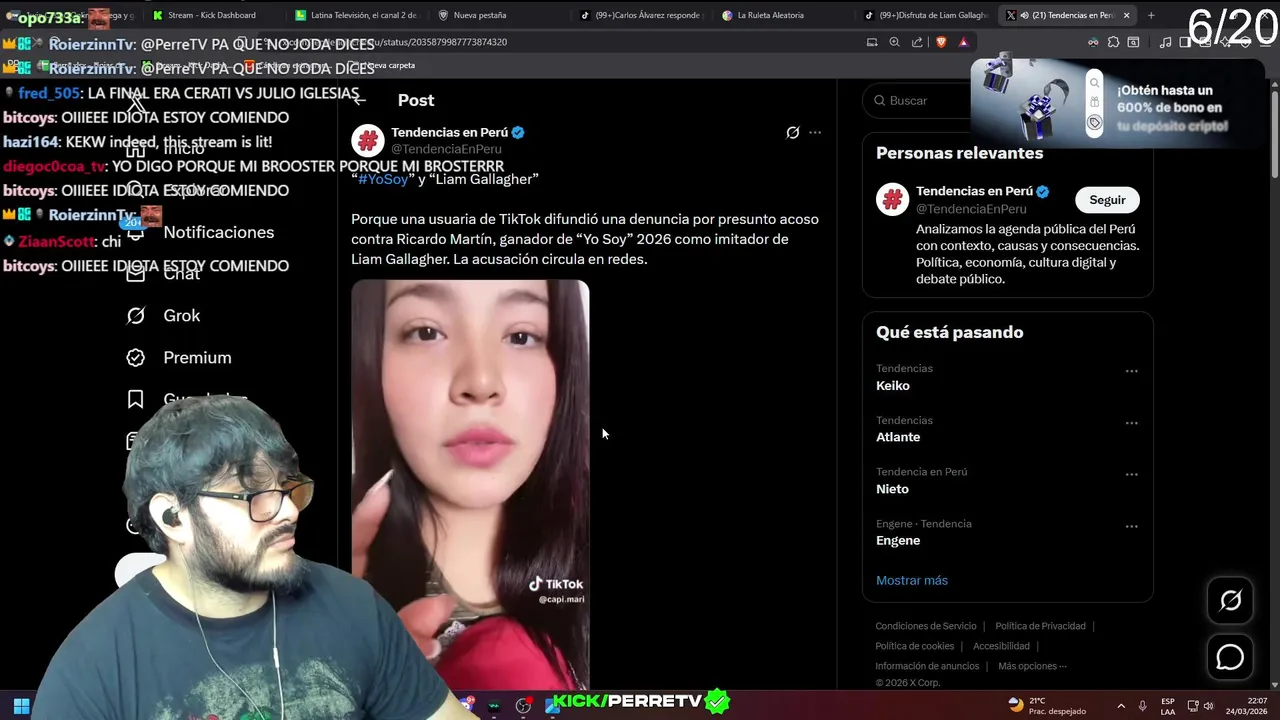This screenshot has height=720, width=1280.
Task: Click the microphone tray icon
Action: tap(1142, 706)
